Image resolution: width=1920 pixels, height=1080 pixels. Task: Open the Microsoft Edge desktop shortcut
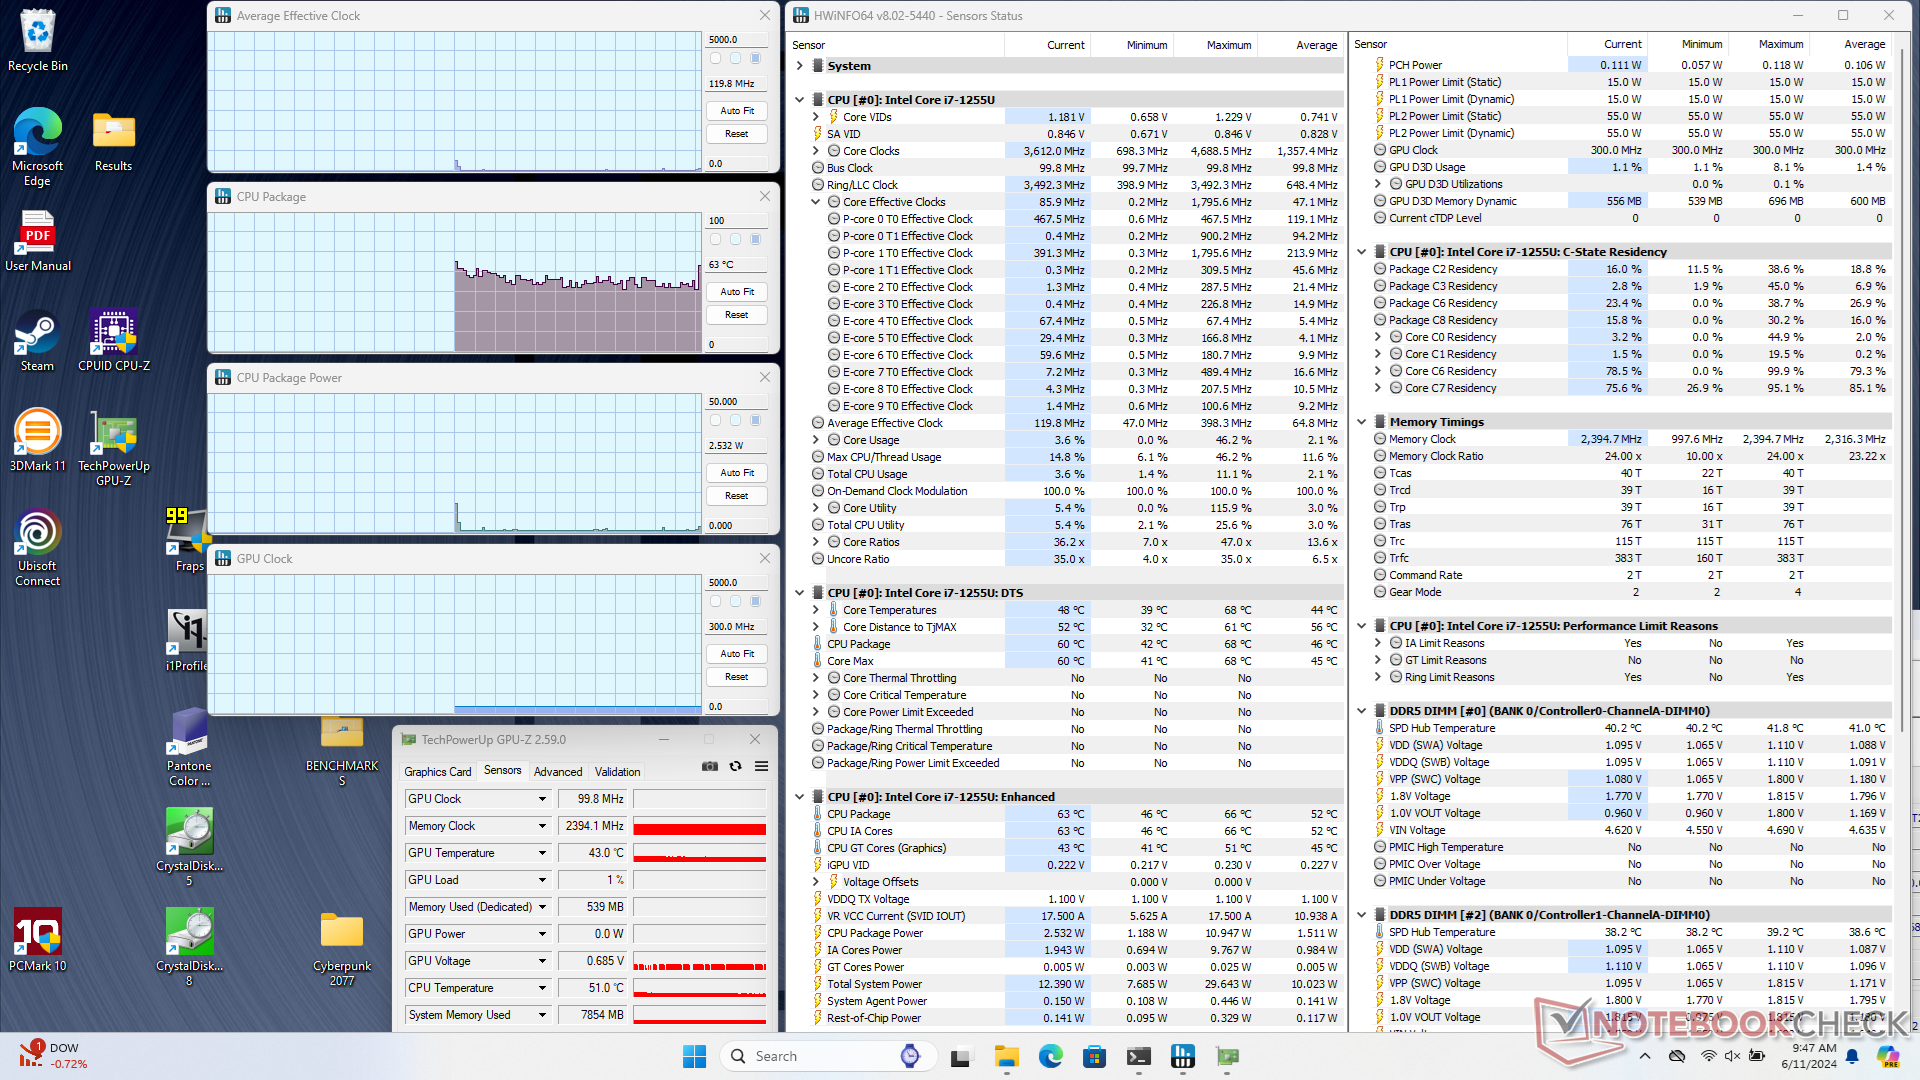click(38, 146)
